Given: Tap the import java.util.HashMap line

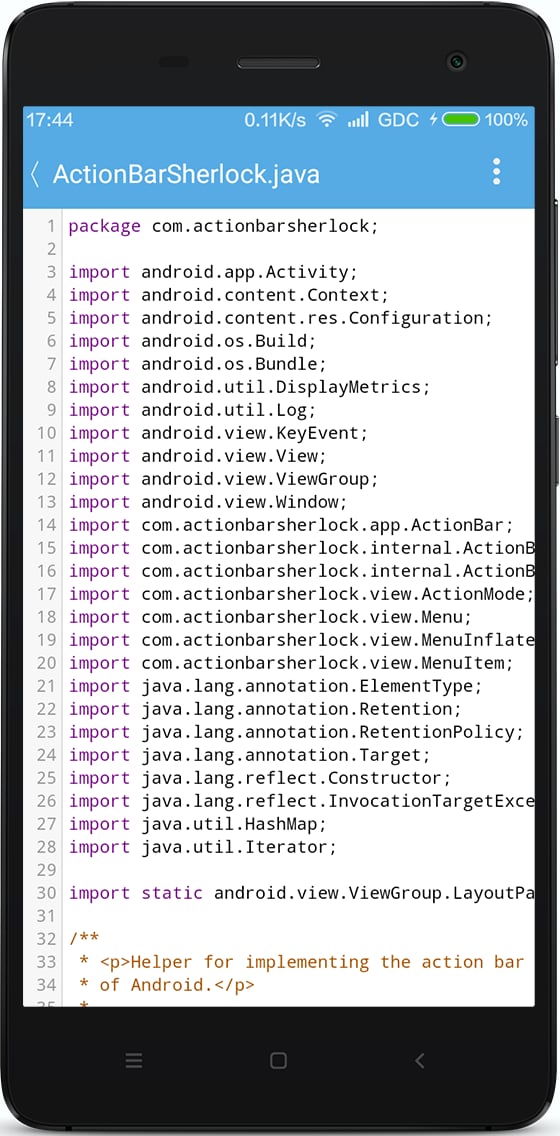Looking at the screenshot, I should coord(198,824).
